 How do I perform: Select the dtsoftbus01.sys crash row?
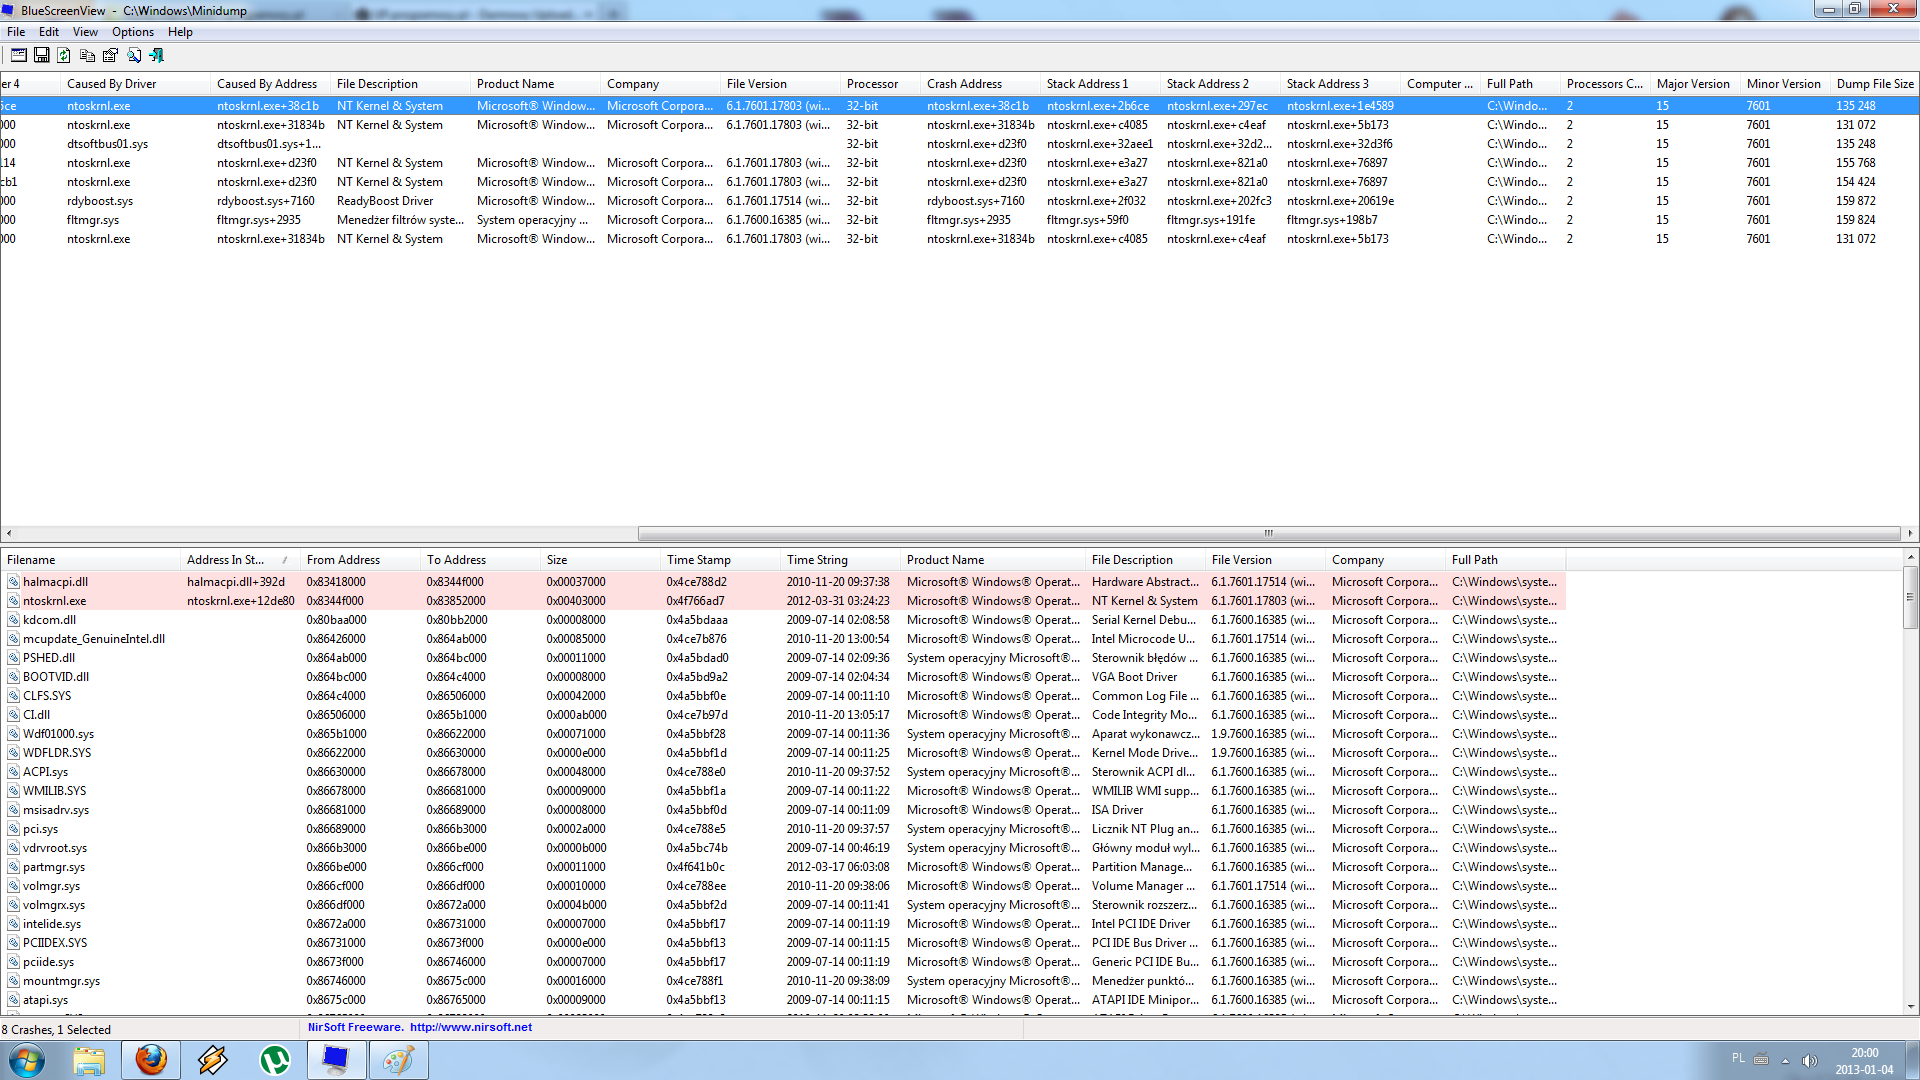(960, 144)
